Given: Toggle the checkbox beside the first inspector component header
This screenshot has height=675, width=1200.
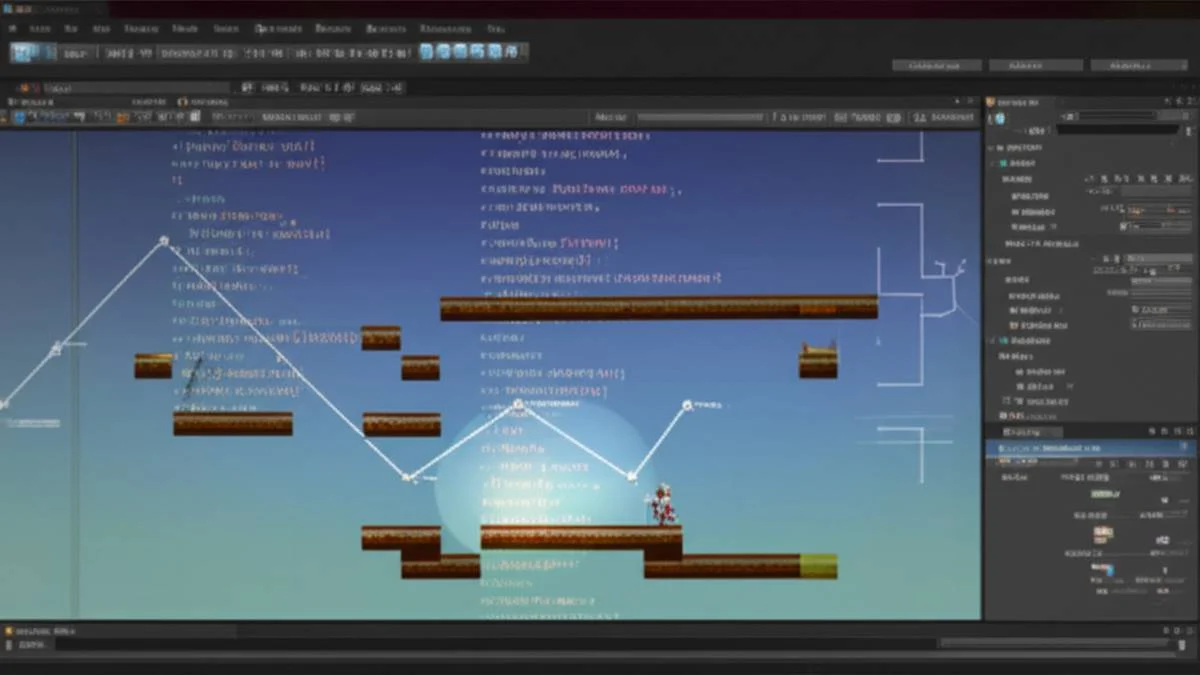Looking at the screenshot, I should 1004,162.
